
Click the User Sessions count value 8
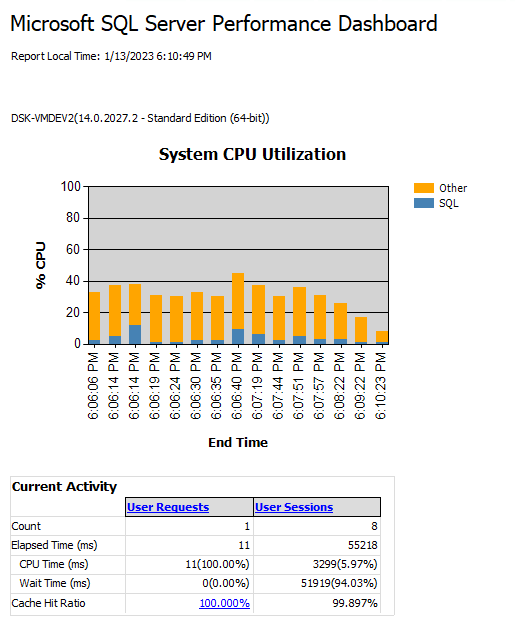tap(374, 526)
